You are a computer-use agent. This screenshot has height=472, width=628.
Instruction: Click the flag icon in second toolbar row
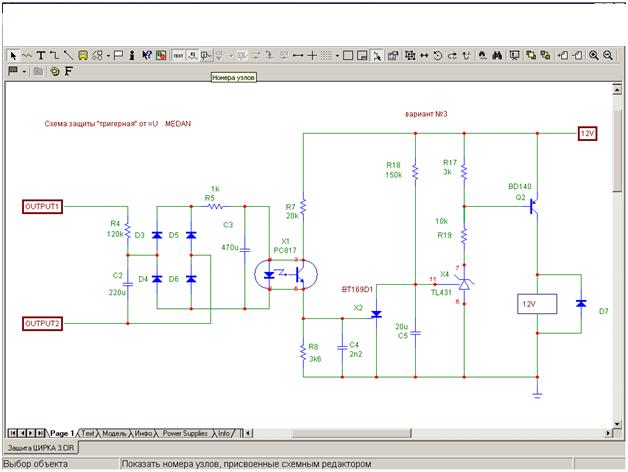click(13, 71)
